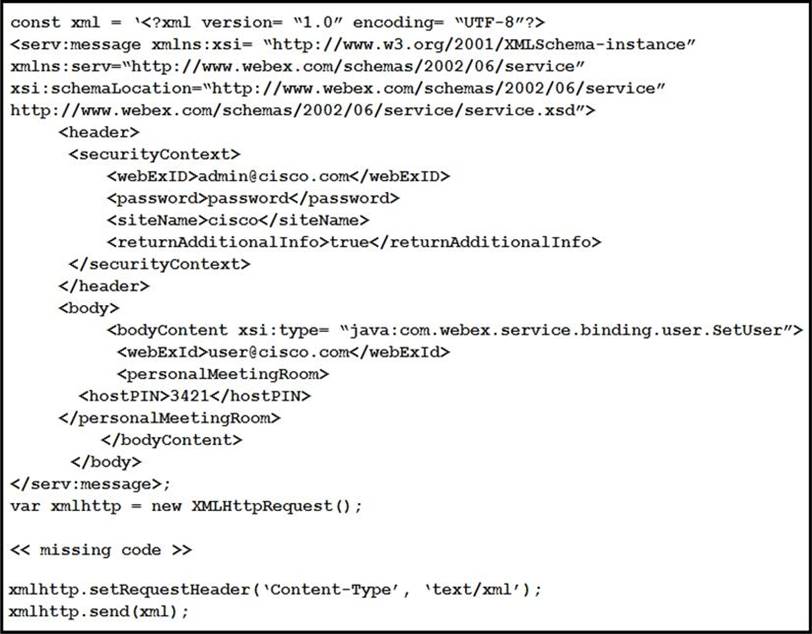Click the XMLSchema-instance namespace URL
This screenshot has height=634, width=812.
(479, 45)
